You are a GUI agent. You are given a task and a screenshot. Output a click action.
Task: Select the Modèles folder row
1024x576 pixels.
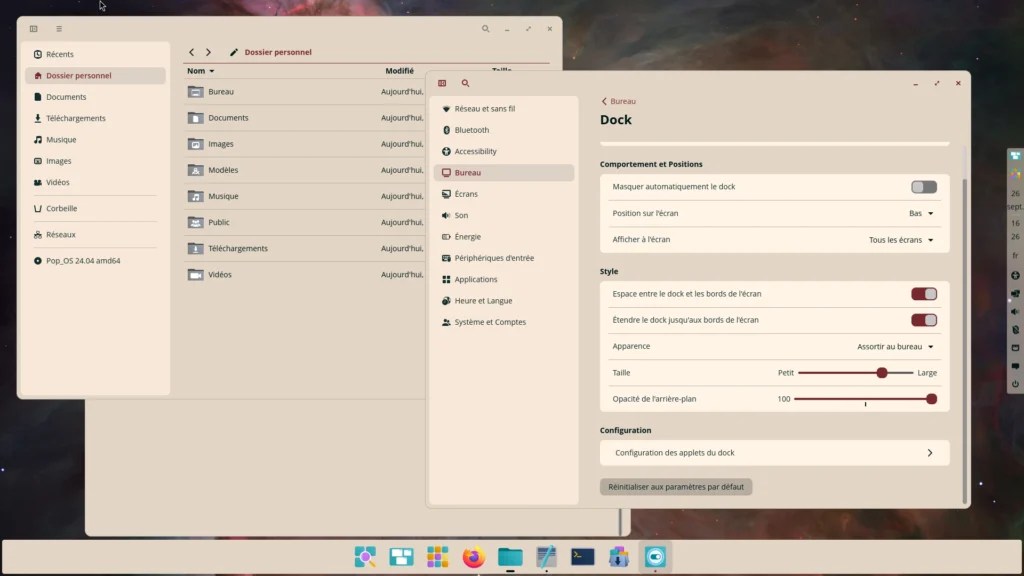pos(306,170)
